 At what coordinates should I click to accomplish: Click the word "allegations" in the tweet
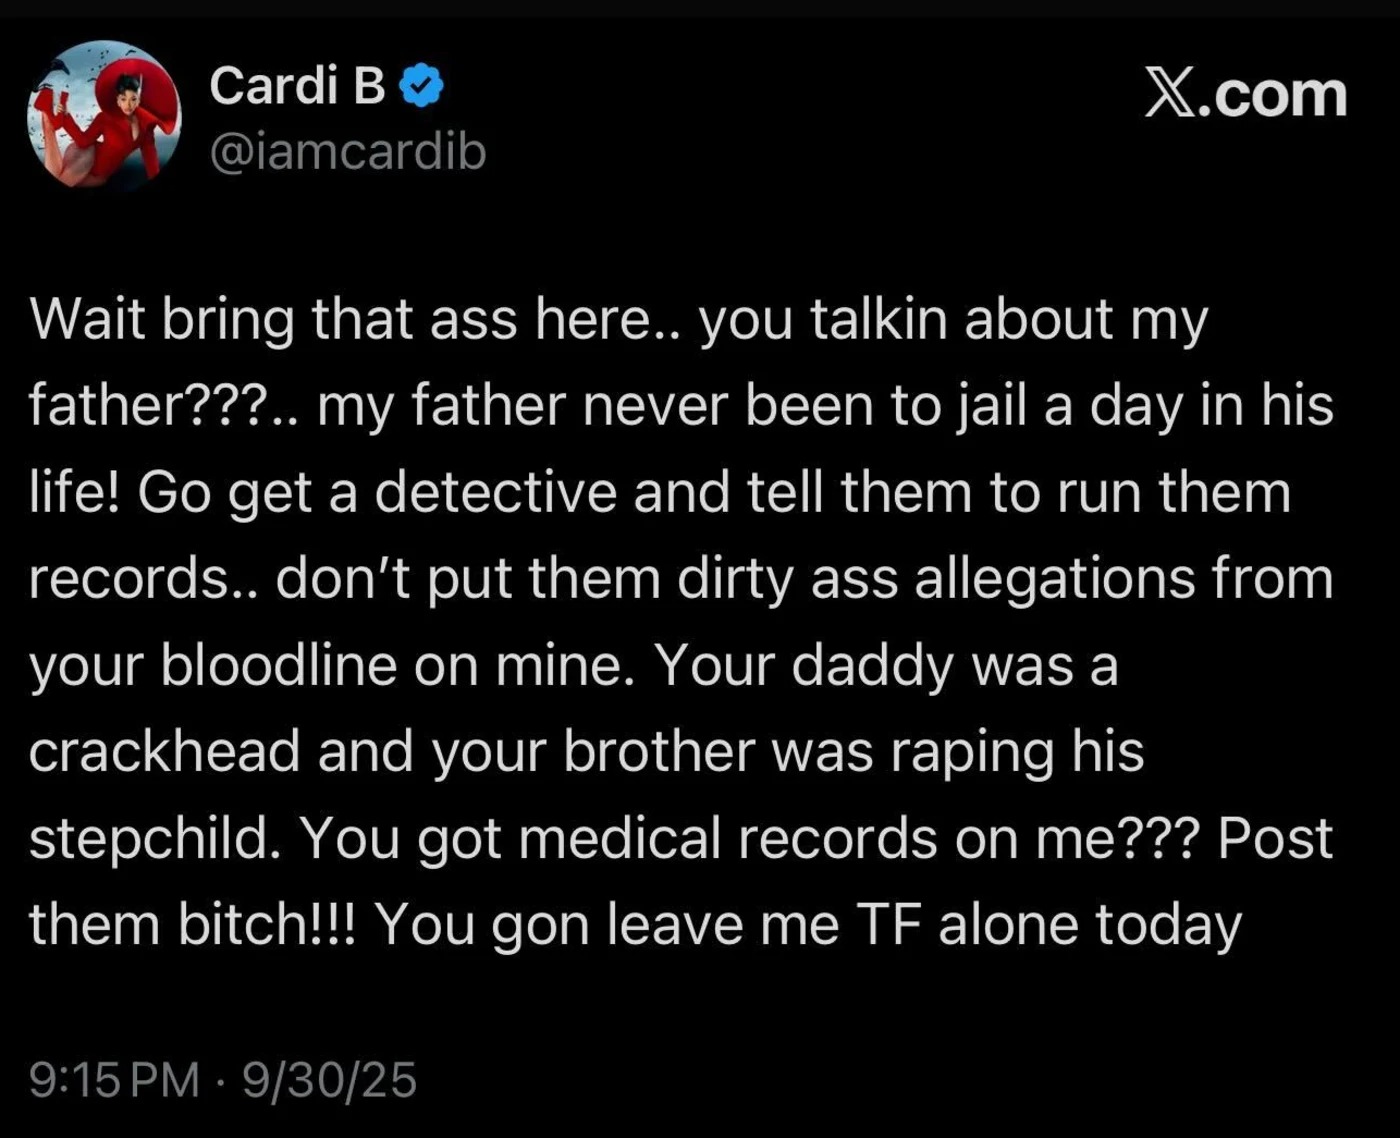1055,578
